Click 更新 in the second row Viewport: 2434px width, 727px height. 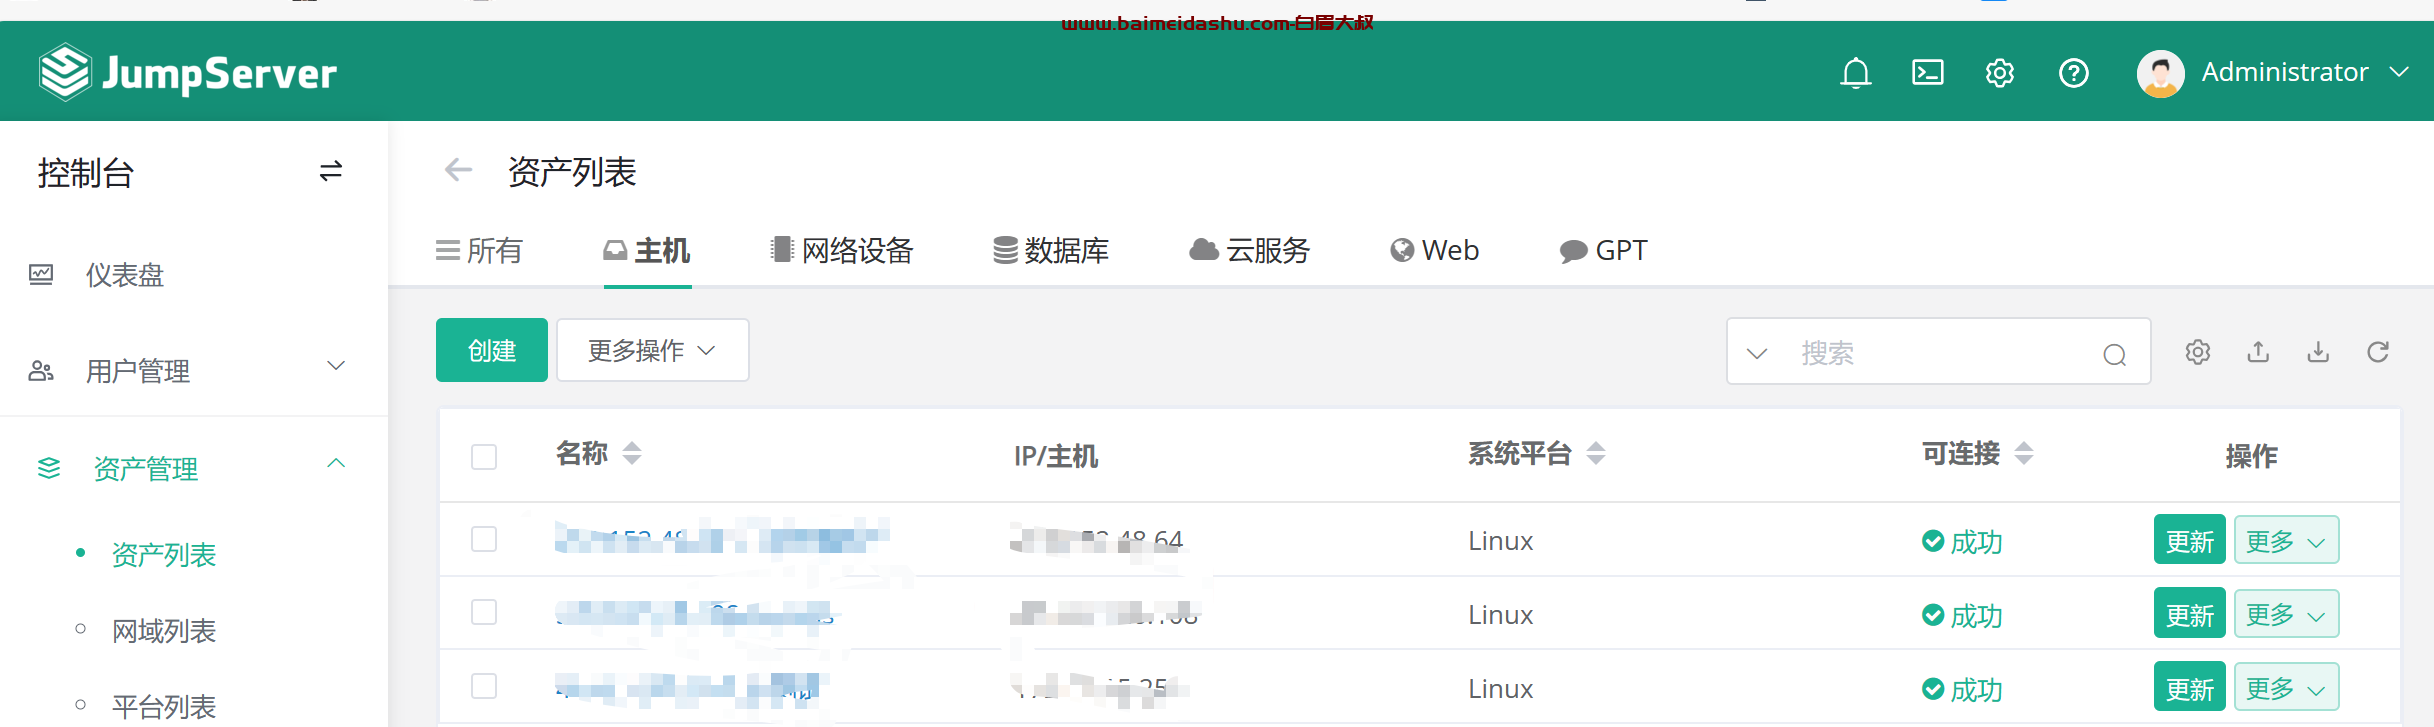[2189, 614]
